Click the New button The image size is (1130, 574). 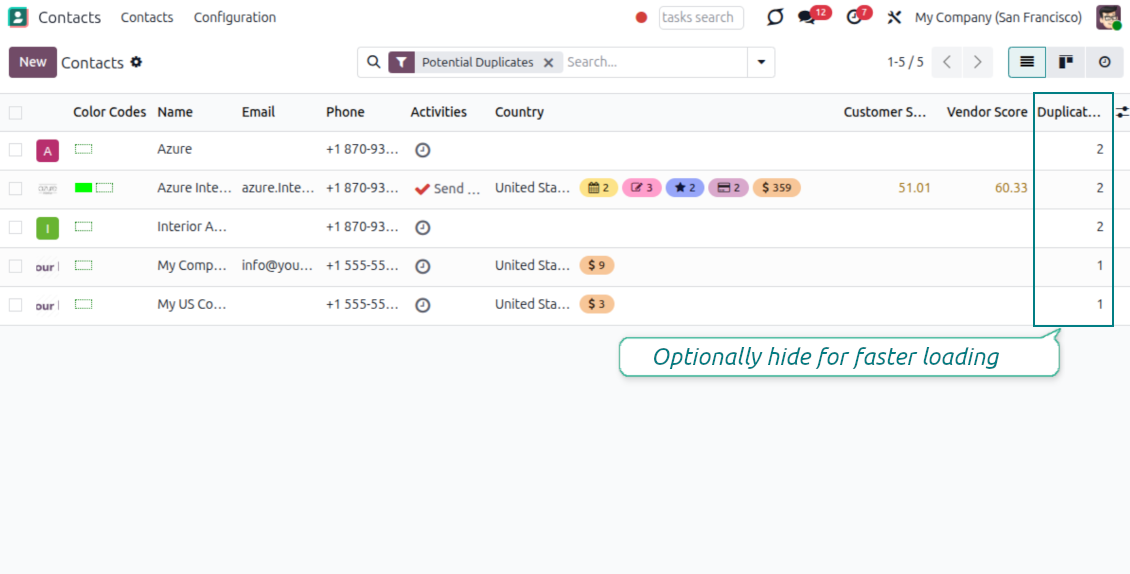(33, 62)
